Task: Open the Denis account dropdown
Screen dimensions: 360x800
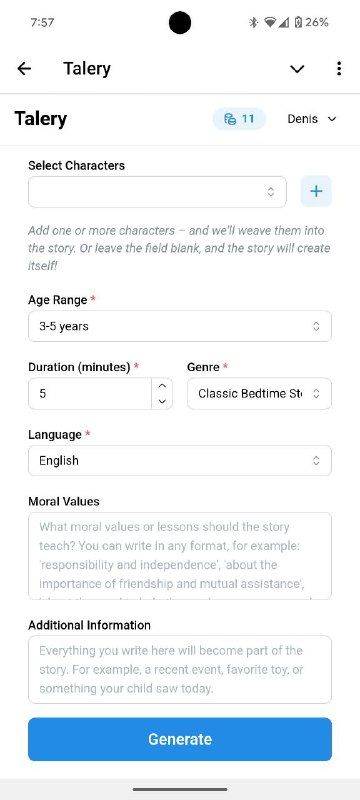Action: [x=312, y=119]
